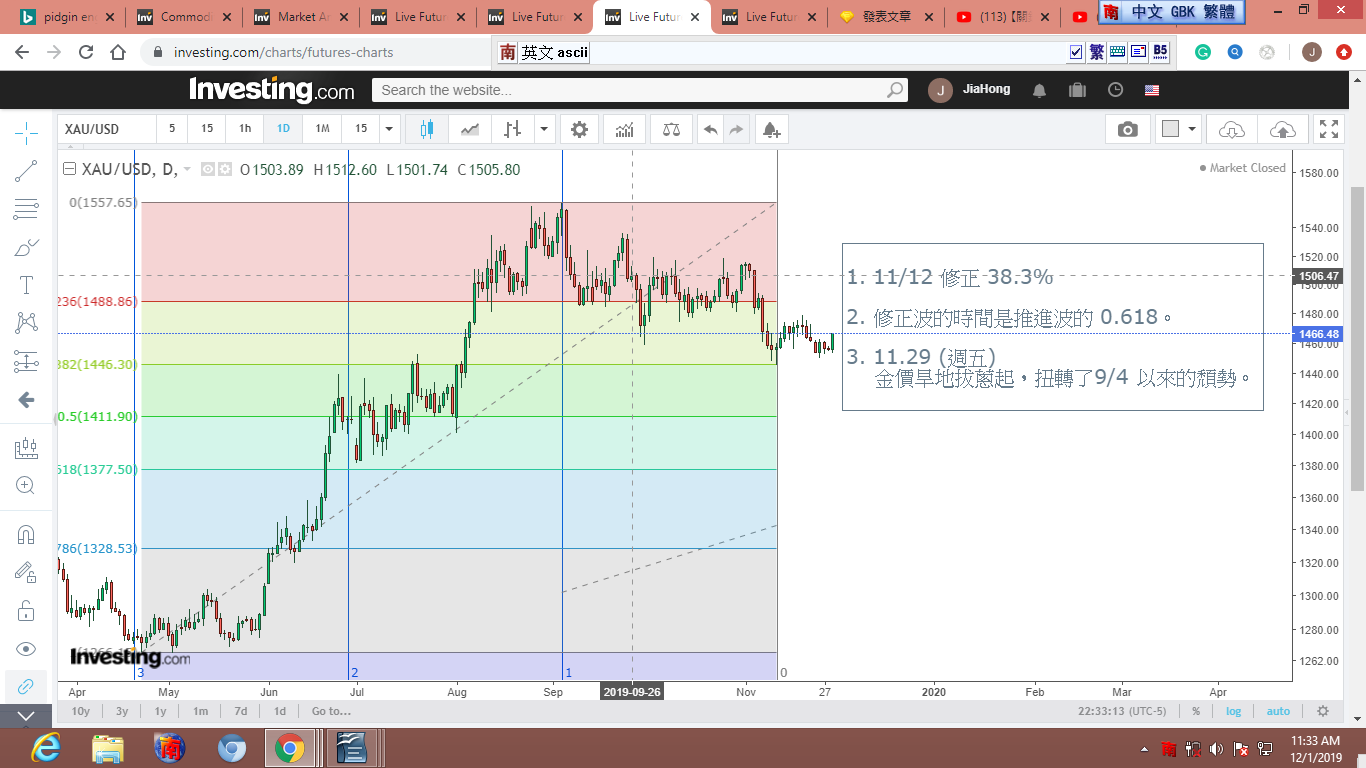Open the chart properties gear icon
This screenshot has height=768, width=1366.
(x=579, y=129)
